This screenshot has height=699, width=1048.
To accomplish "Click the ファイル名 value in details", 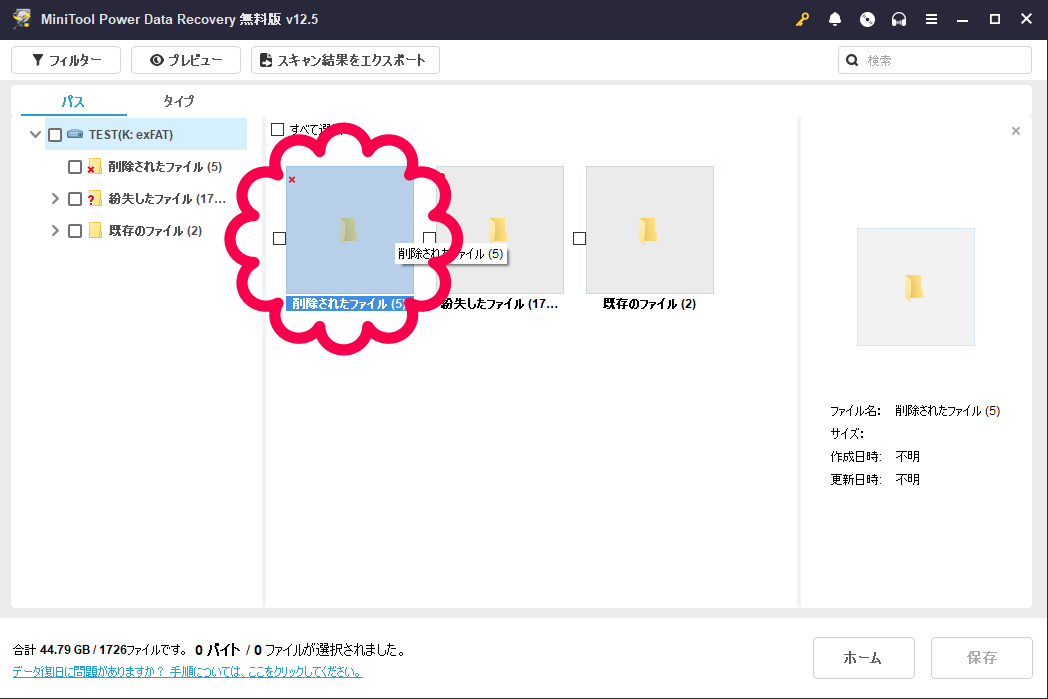I will coord(948,411).
